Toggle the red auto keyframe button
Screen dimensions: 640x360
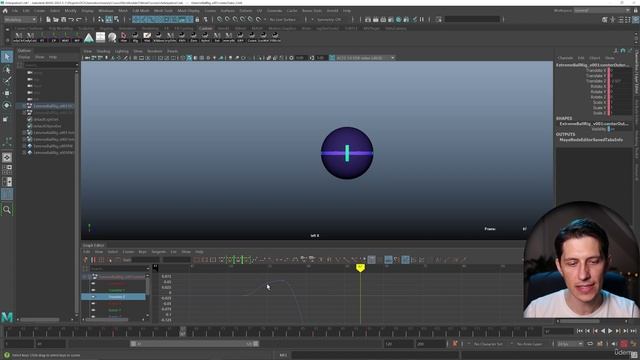pyautogui.click(x=624, y=344)
